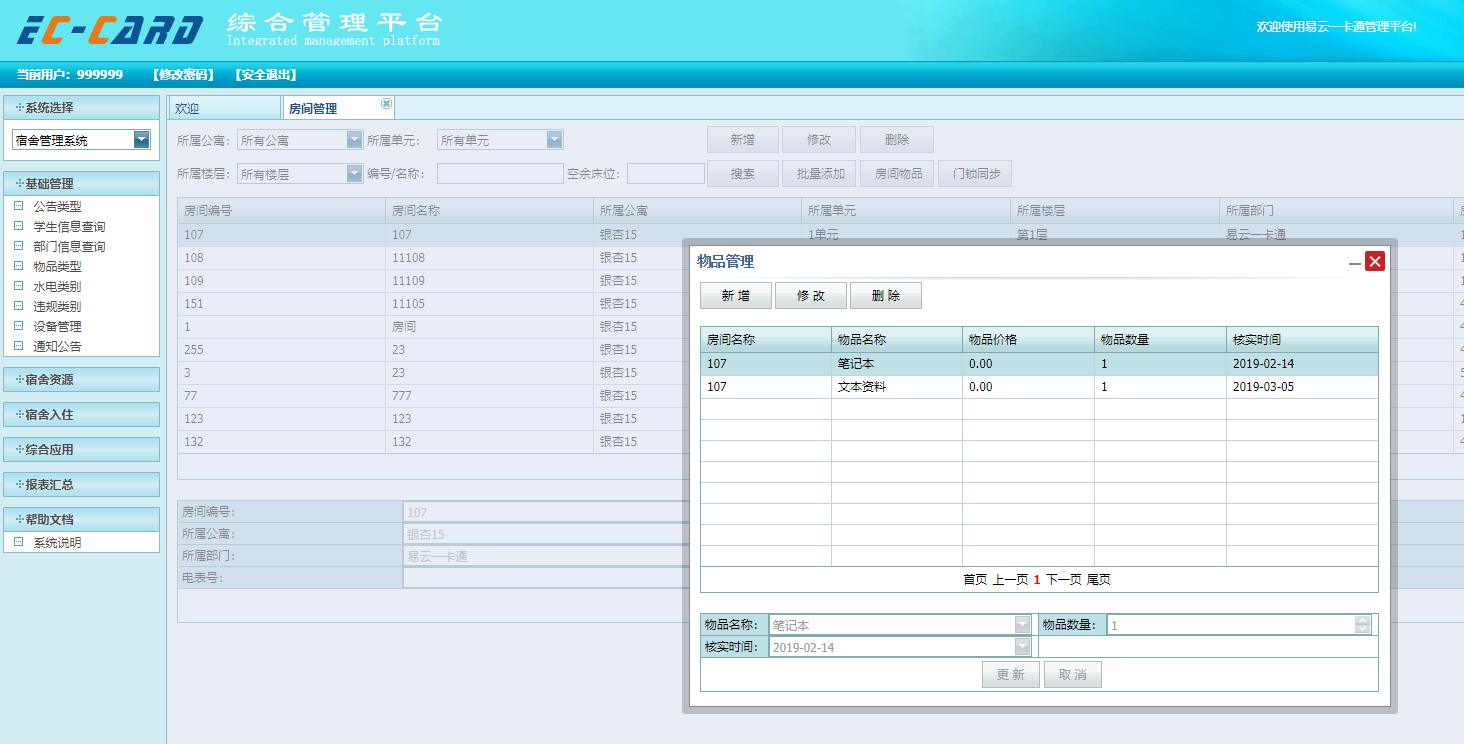Expand the 宿舍入住 section
Viewport: 1464px width, 744px height.
coord(81,414)
